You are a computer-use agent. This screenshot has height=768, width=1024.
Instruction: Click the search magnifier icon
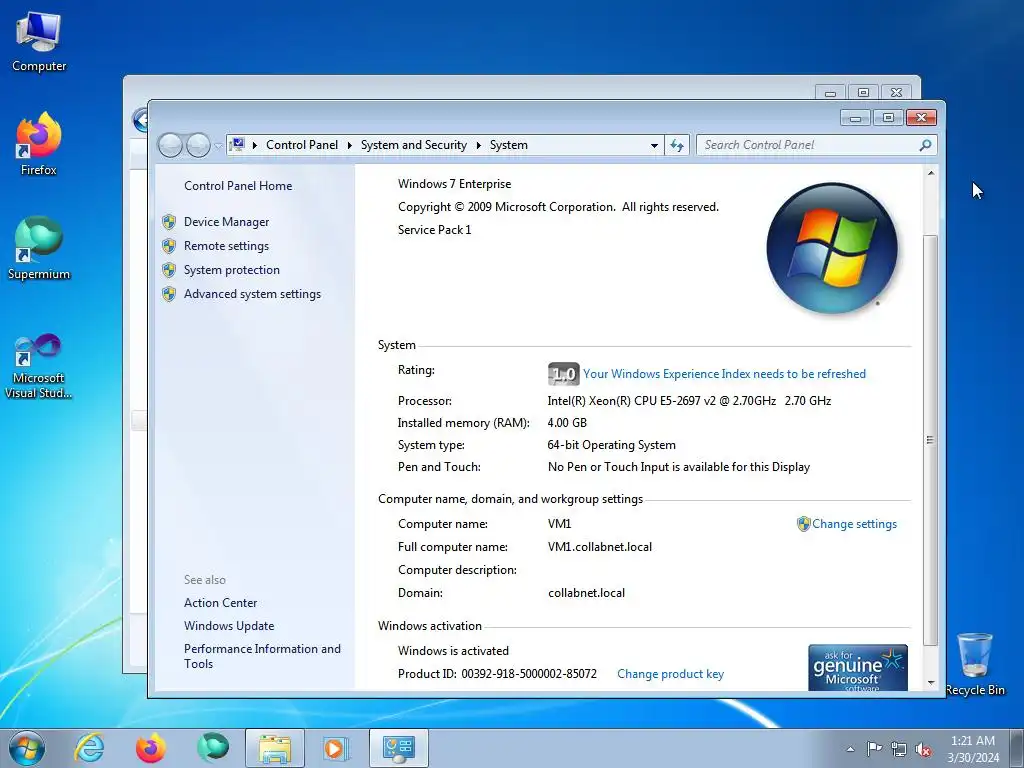(x=925, y=145)
